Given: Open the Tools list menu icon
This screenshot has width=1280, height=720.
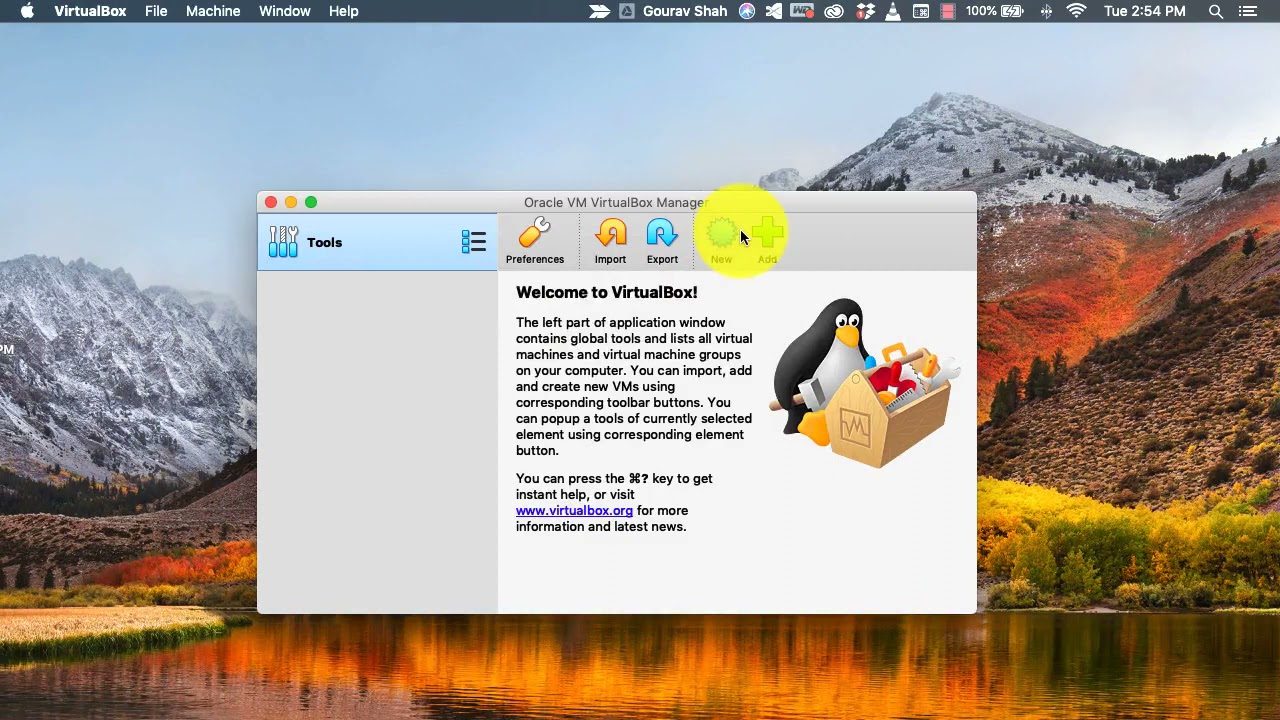Looking at the screenshot, I should (473, 242).
